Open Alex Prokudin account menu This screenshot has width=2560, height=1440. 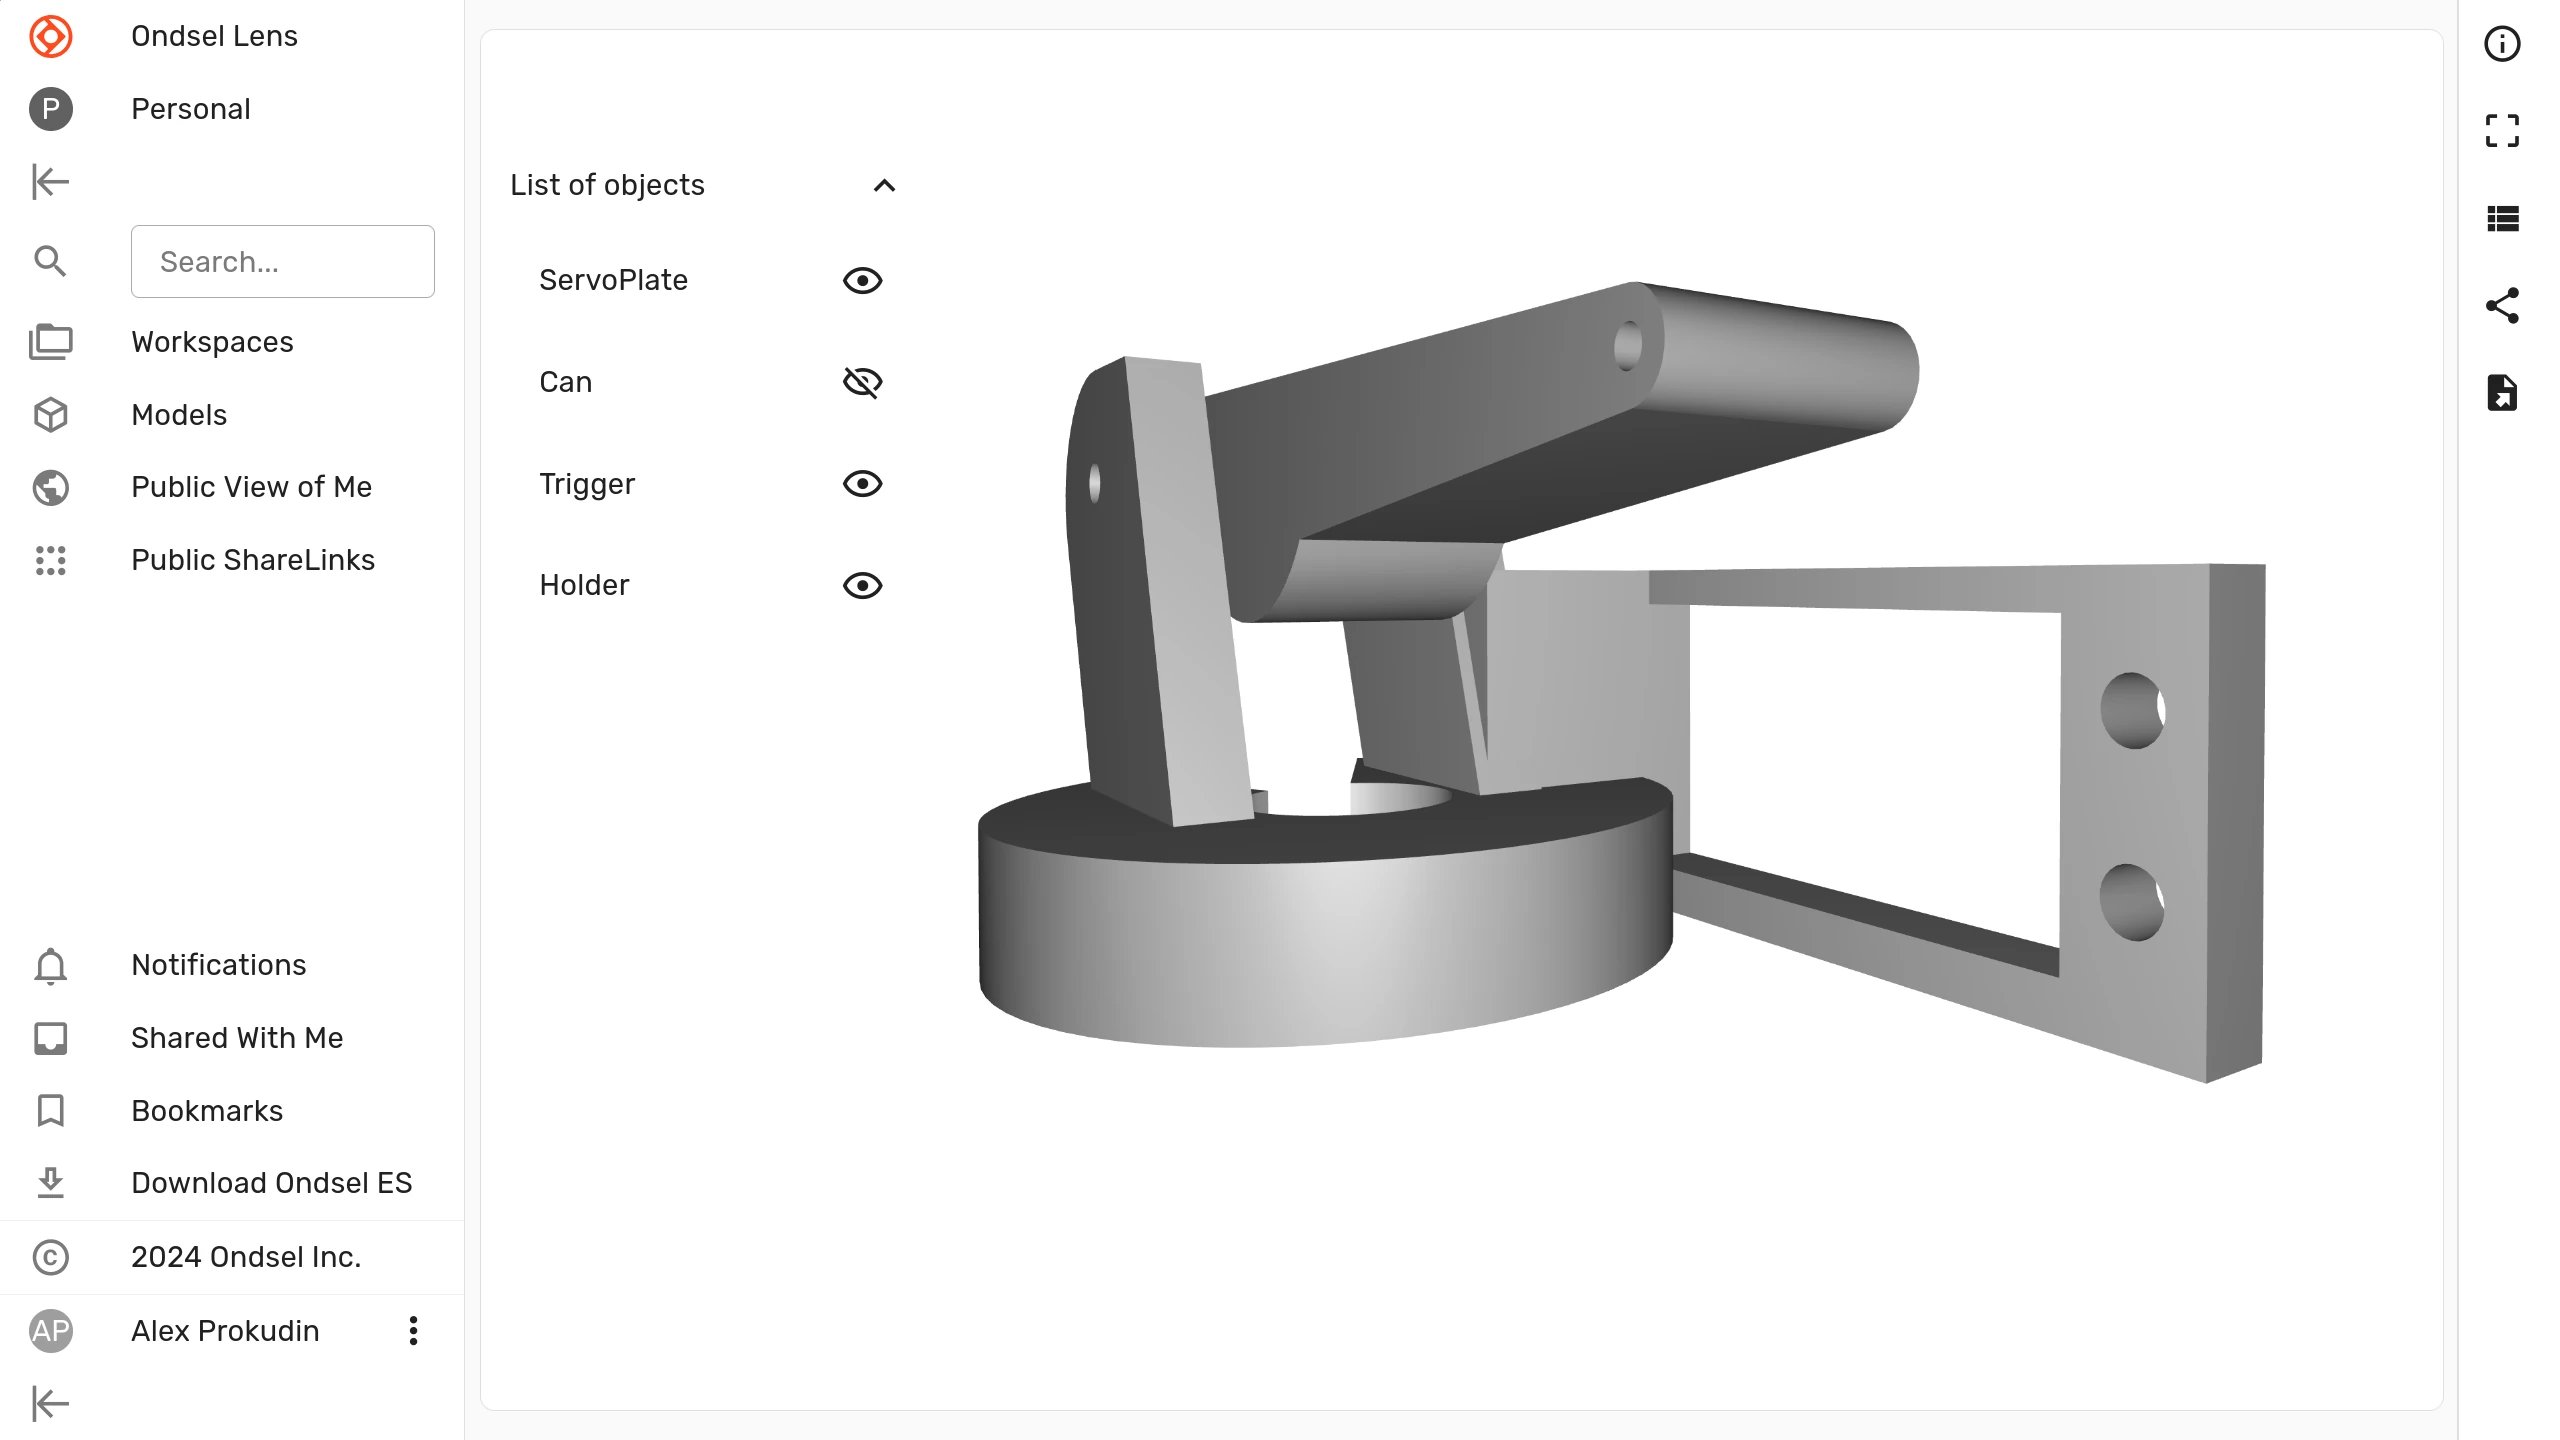click(x=415, y=1331)
